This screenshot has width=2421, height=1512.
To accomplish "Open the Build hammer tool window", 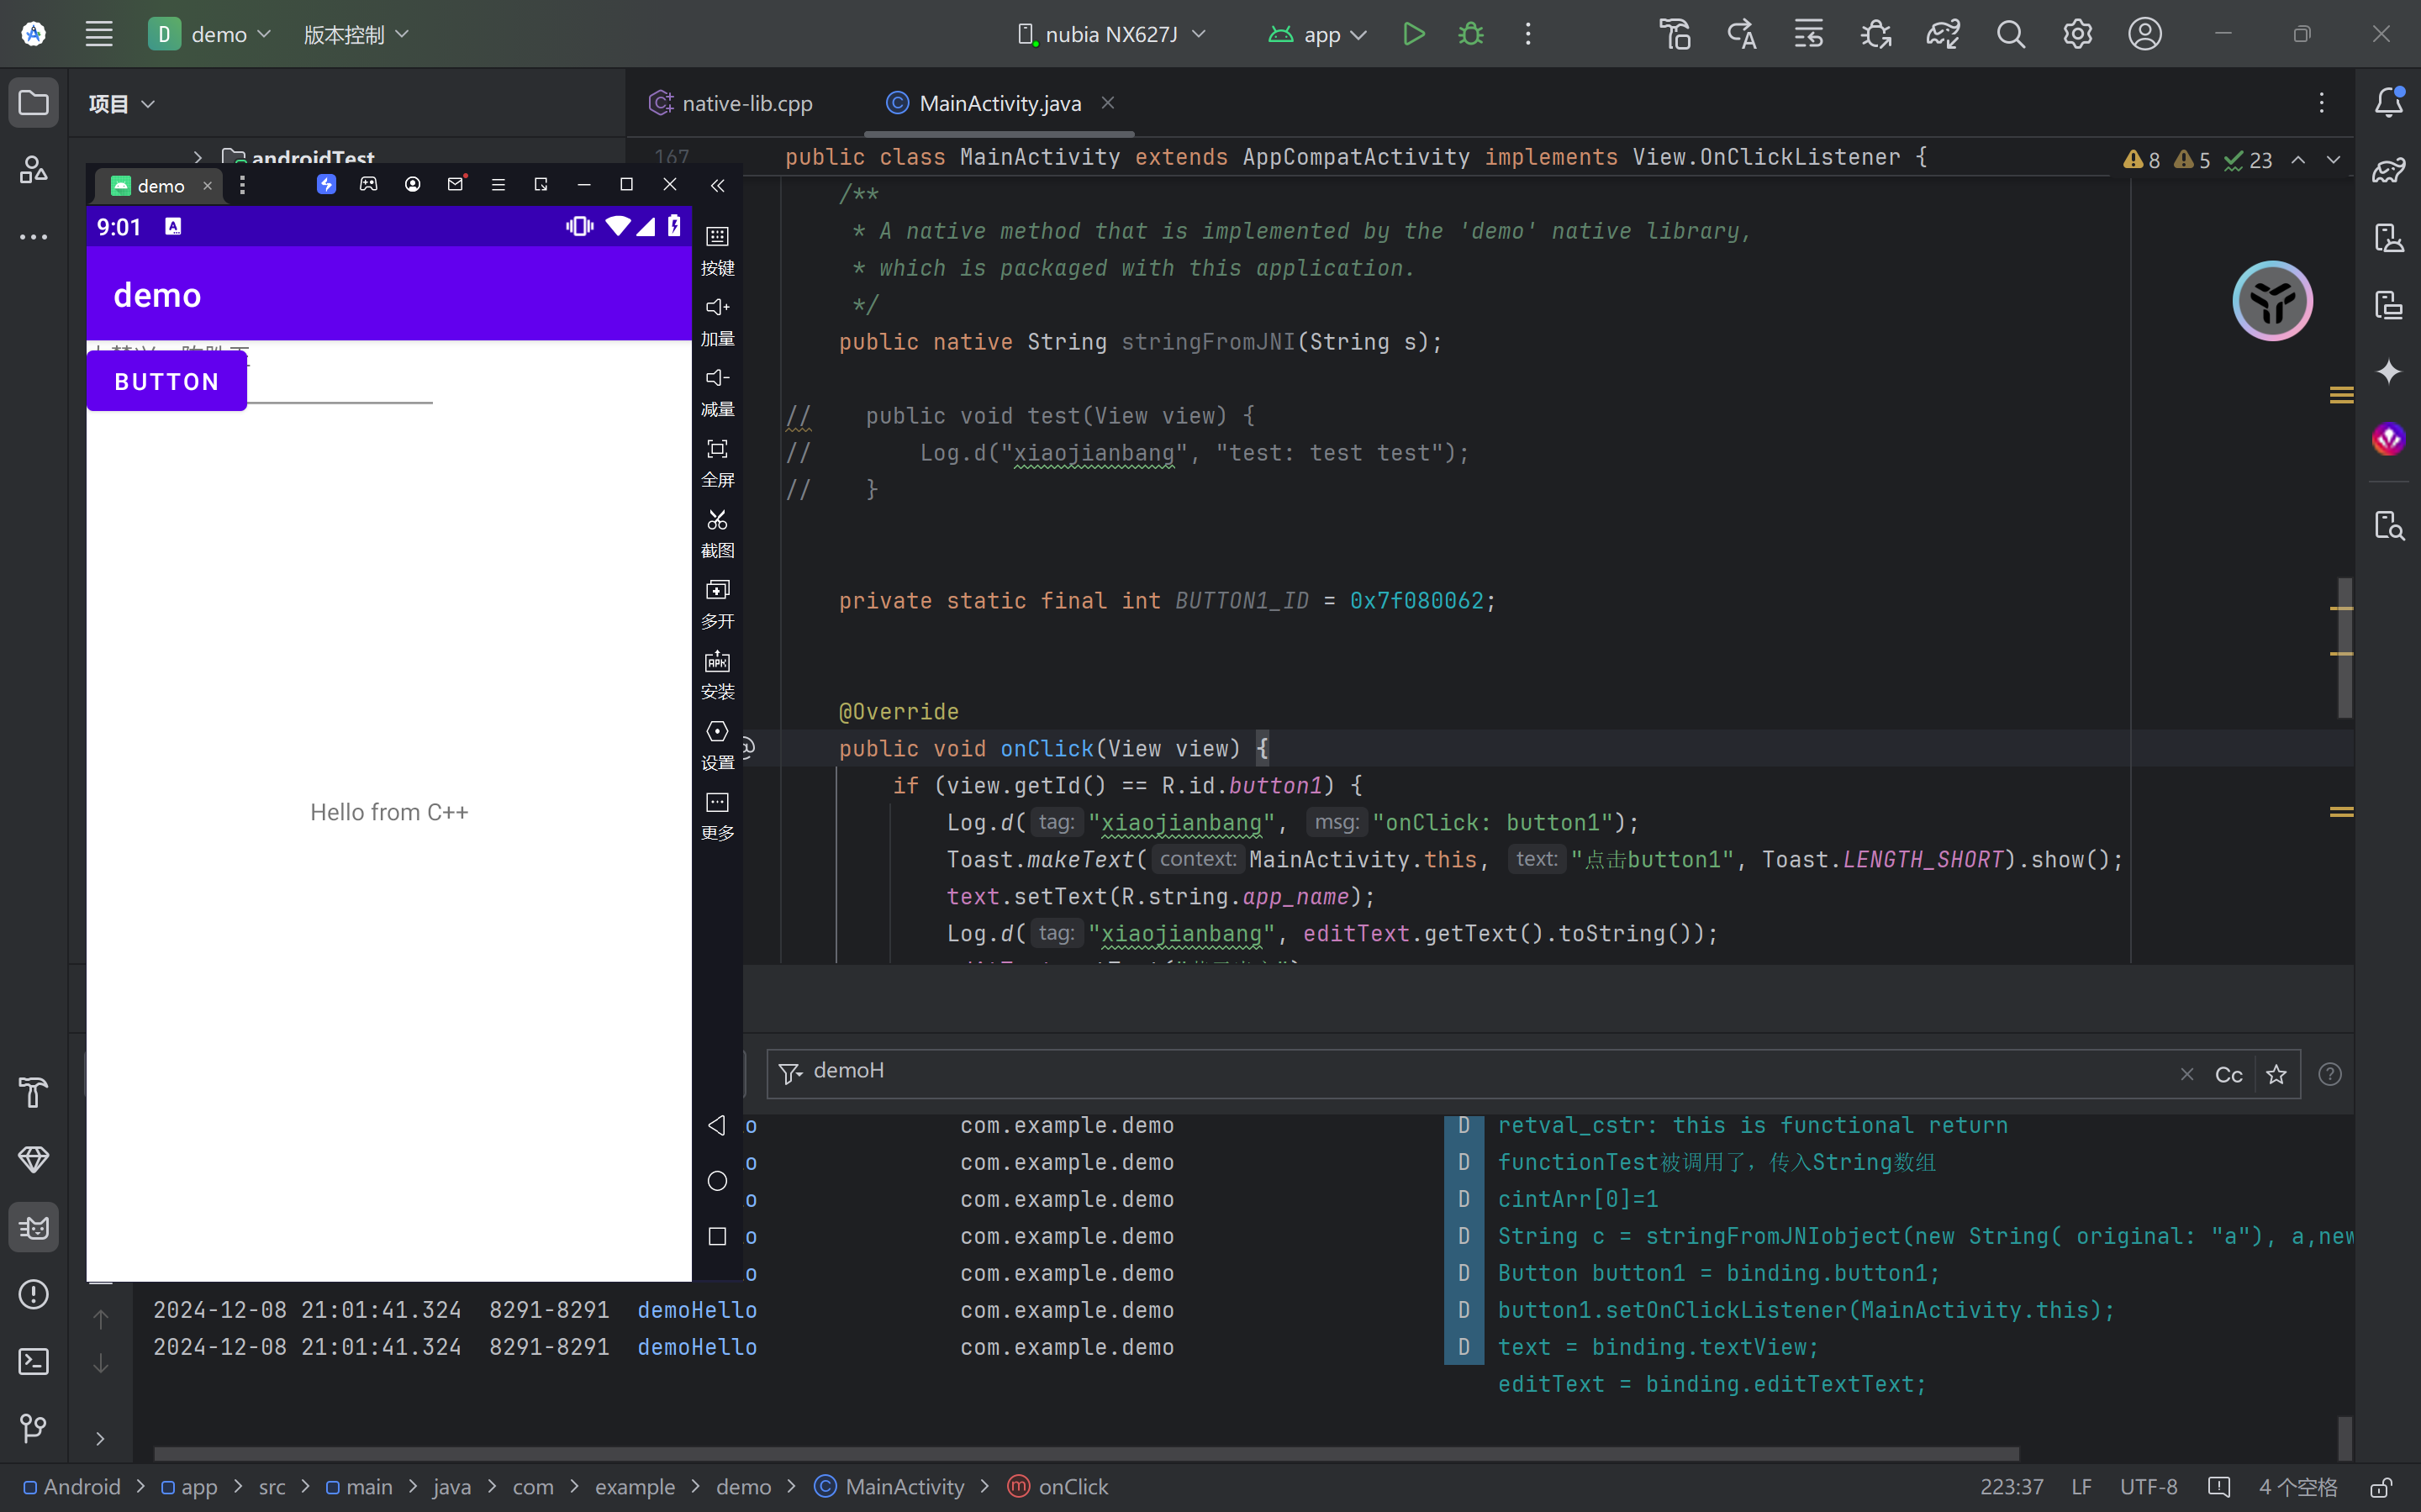I will (33, 1092).
